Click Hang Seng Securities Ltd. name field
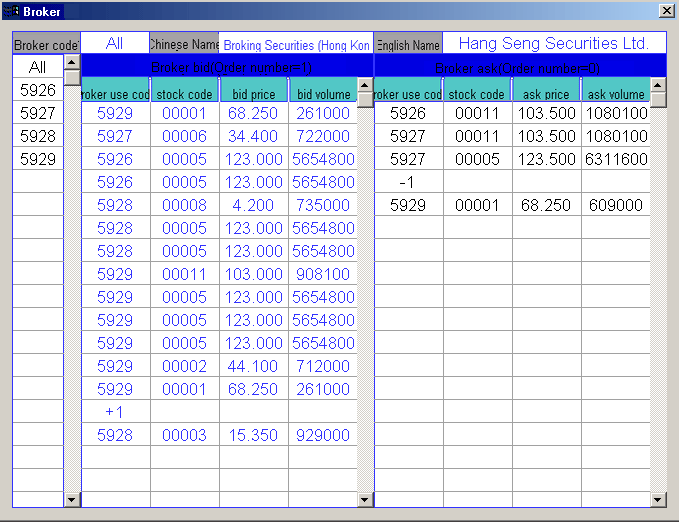 [x=554, y=43]
